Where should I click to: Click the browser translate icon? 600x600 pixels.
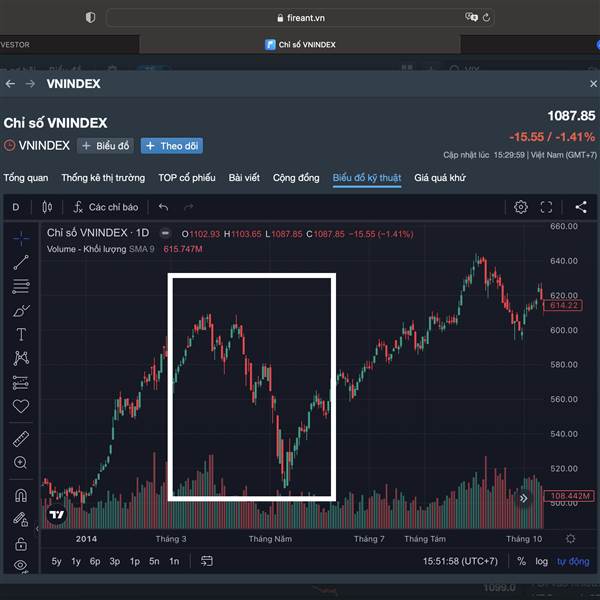(471, 17)
